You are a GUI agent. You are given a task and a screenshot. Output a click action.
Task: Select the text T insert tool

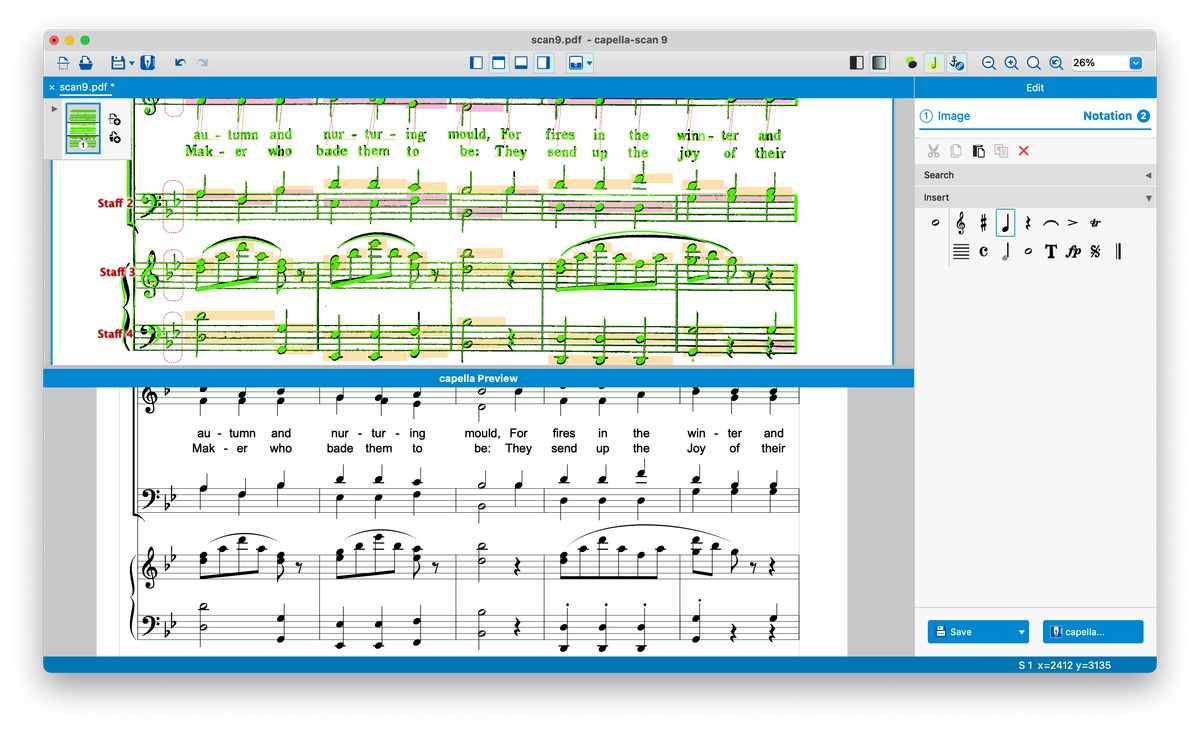[x=1050, y=252]
